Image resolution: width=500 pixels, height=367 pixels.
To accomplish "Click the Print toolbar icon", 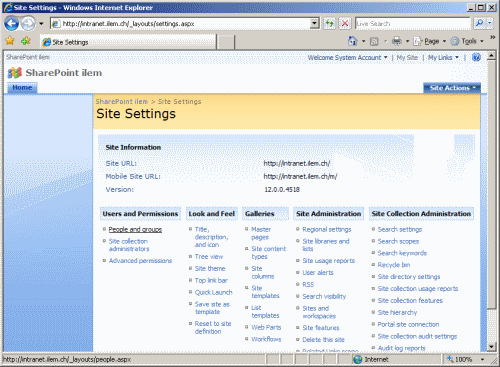I will coord(396,41).
